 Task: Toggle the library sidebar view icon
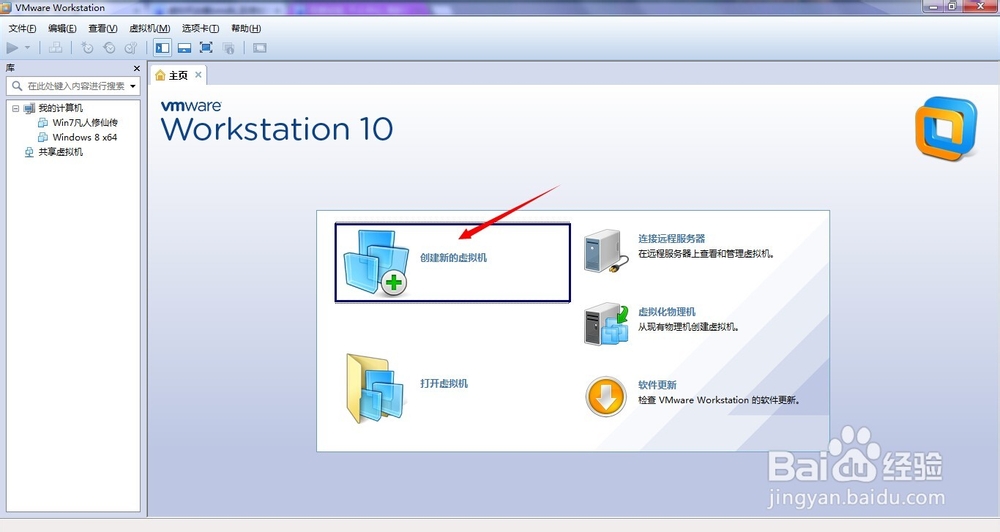coord(163,48)
